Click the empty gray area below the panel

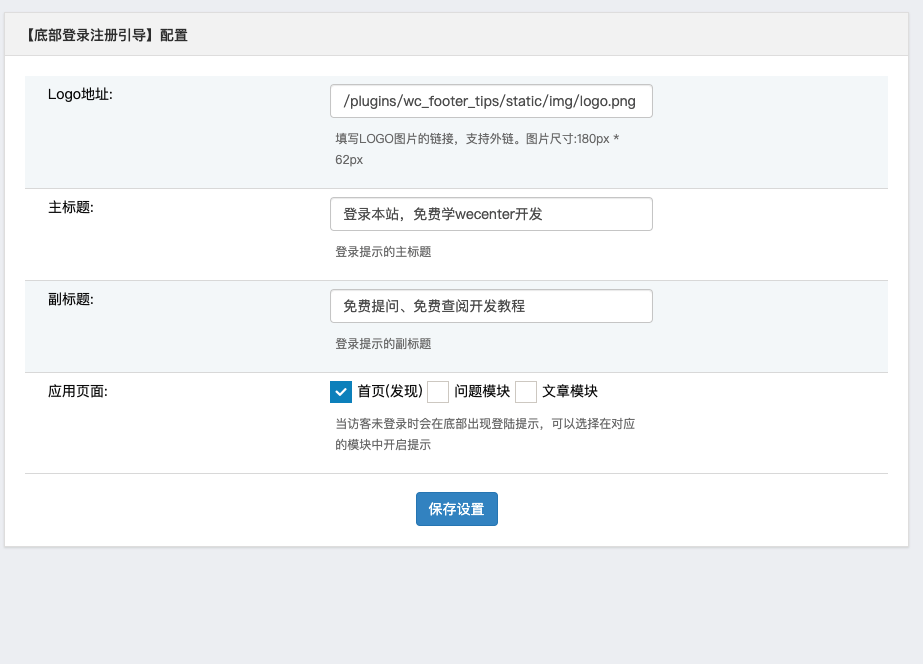point(460,605)
